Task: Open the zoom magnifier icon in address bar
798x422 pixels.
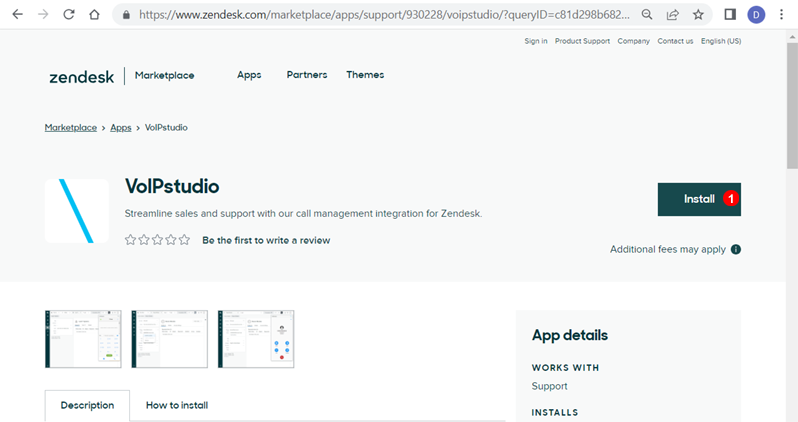Action: click(x=647, y=15)
